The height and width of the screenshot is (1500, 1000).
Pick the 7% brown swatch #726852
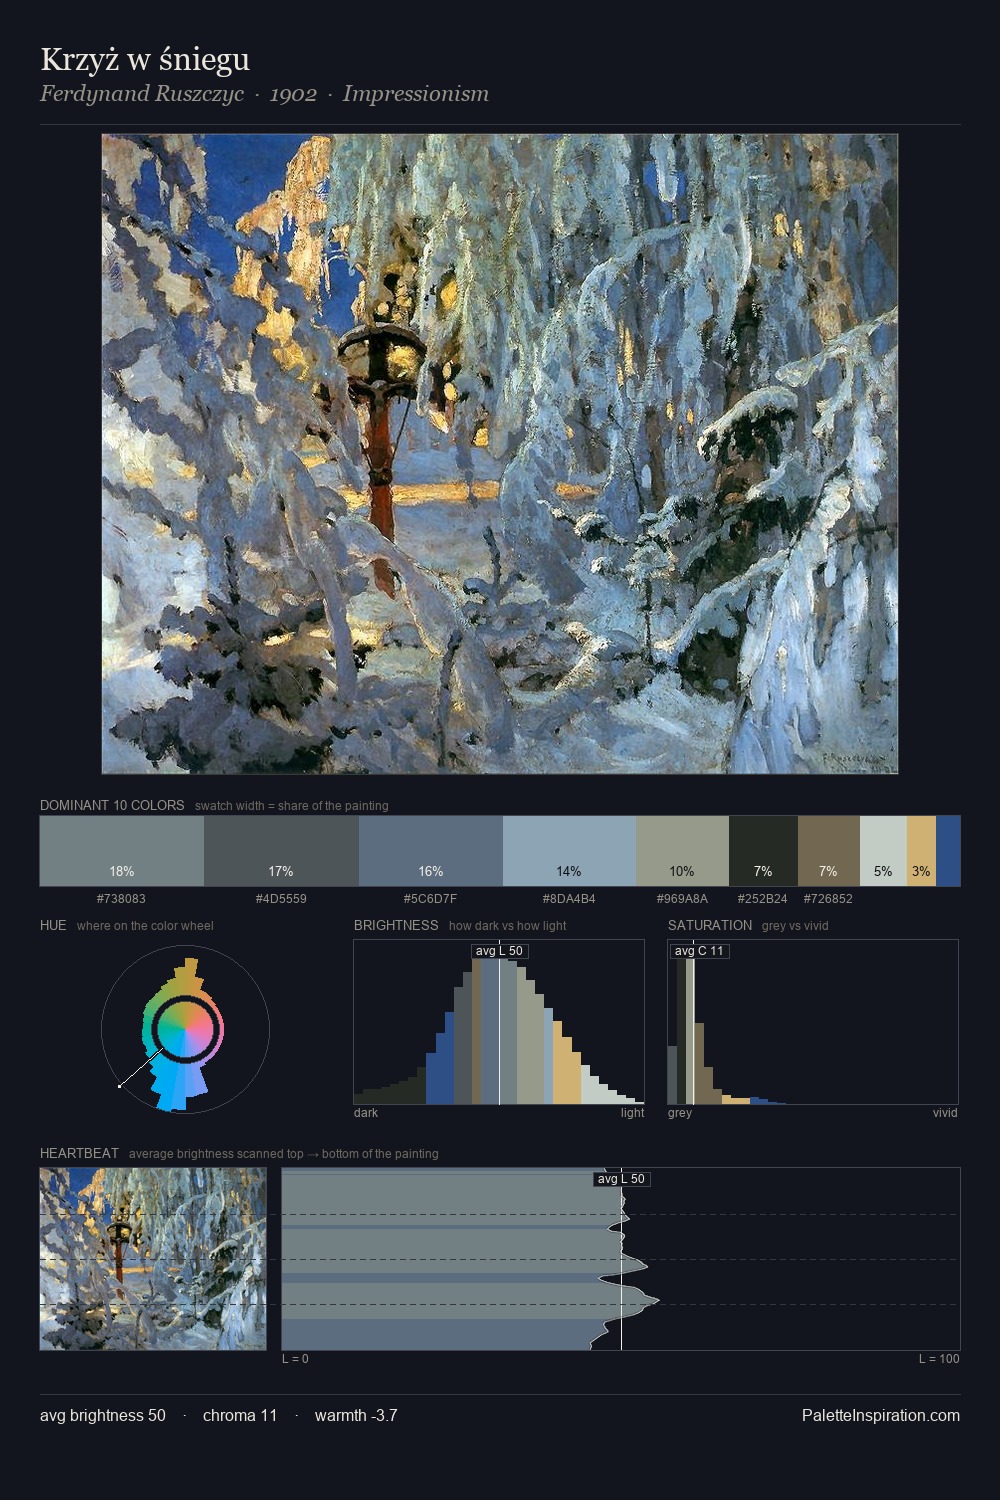click(x=829, y=851)
